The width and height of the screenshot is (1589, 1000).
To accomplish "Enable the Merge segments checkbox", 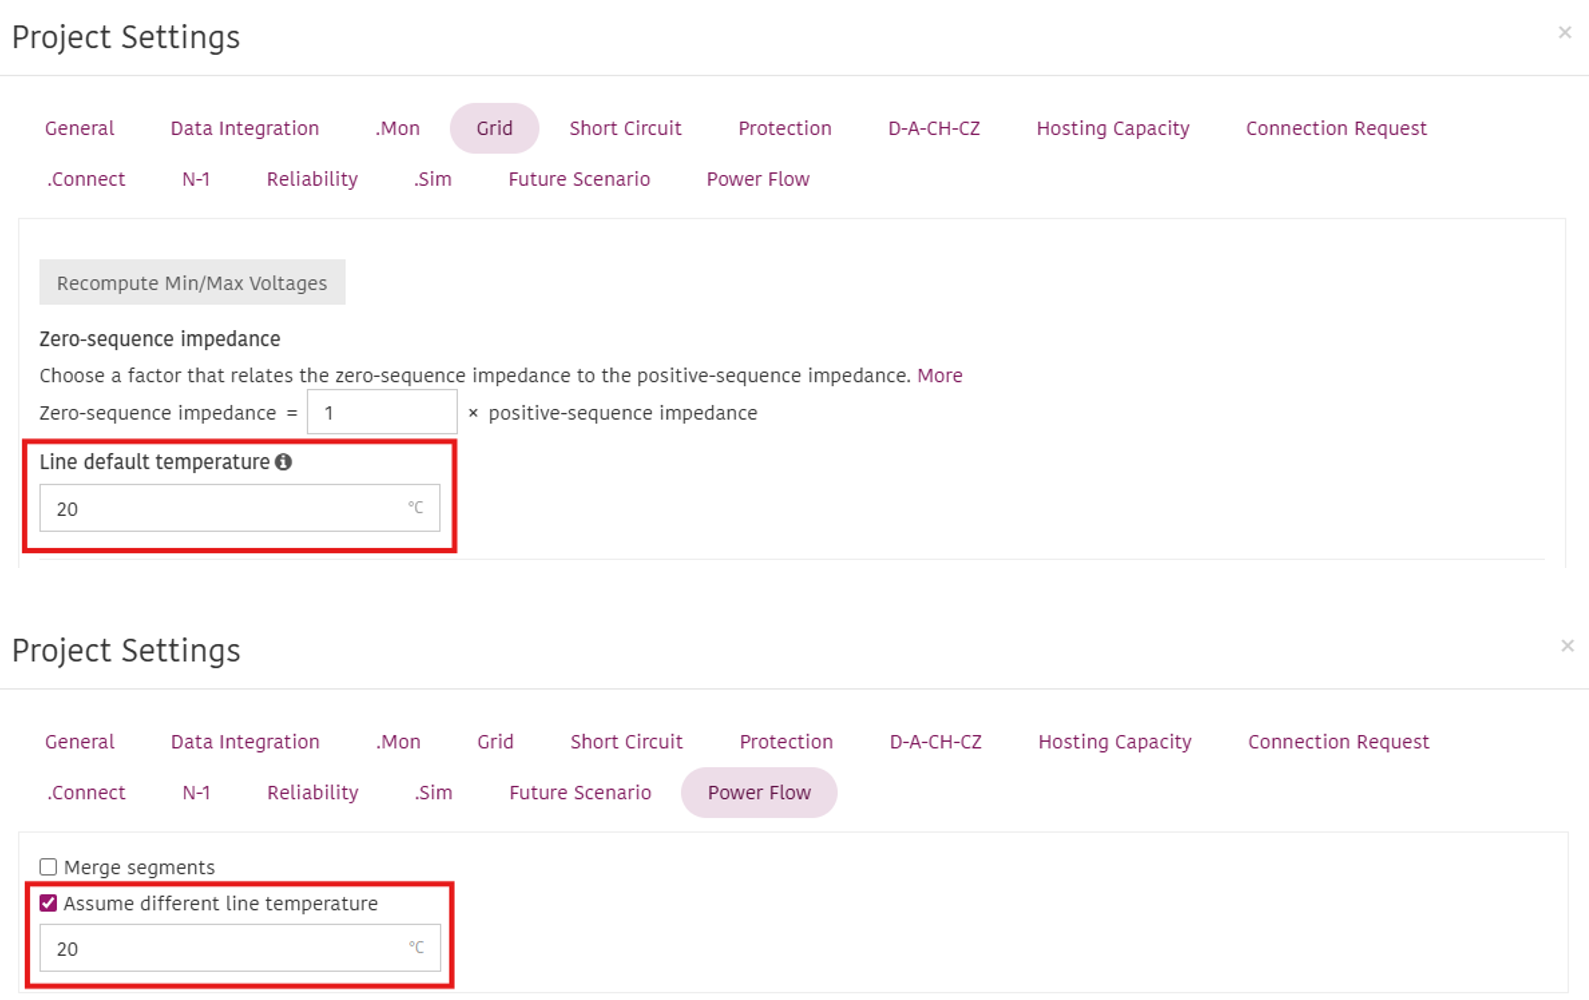I will (48, 867).
